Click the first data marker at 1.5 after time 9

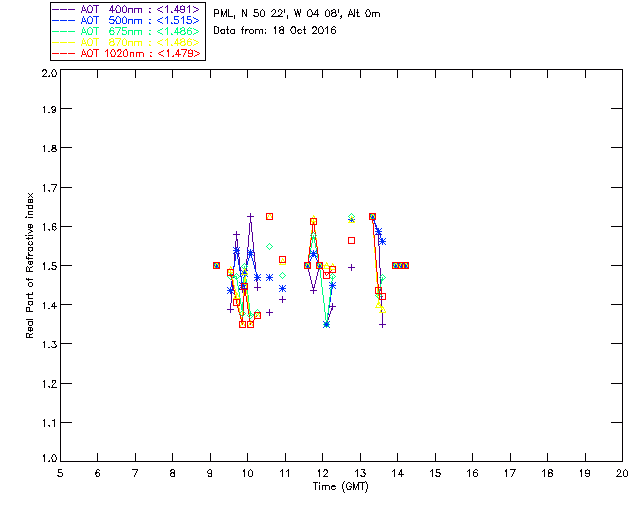click(217, 265)
